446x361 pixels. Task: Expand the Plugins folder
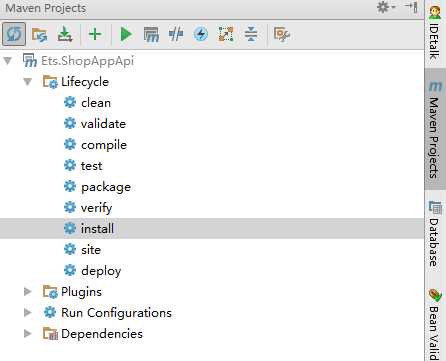[x=28, y=292]
